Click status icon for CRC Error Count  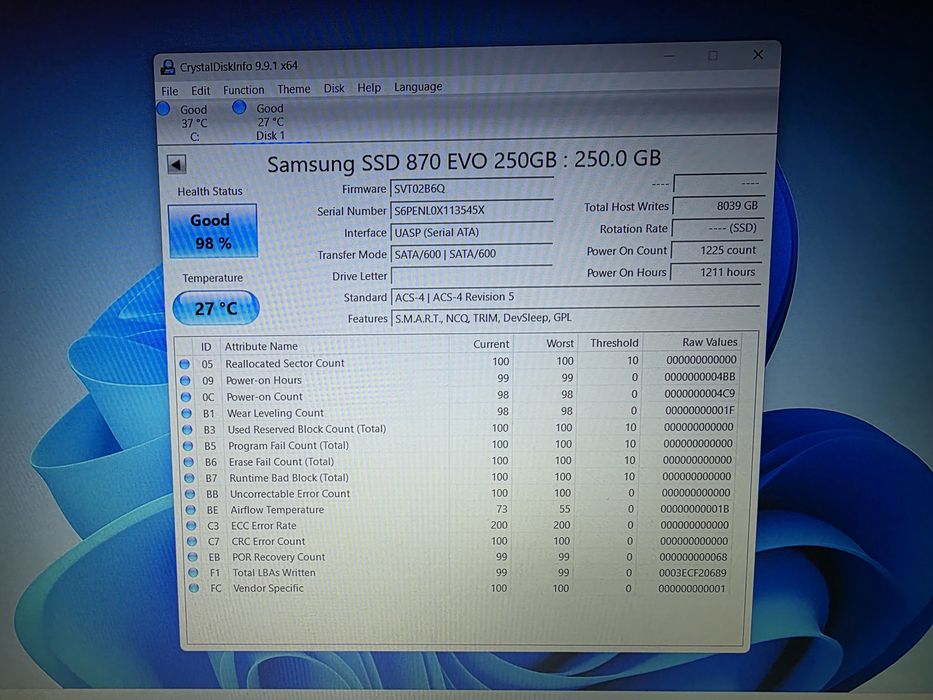tap(192, 541)
